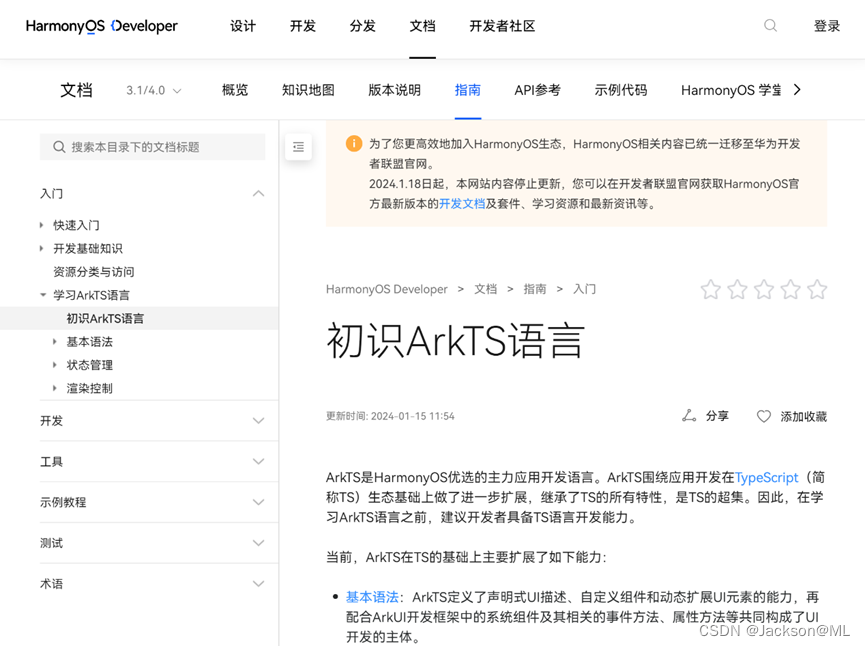Focus the 搜索本目录下的文档标题 search field
Image resolution: width=865 pixels, height=646 pixels.
pos(152,147)
